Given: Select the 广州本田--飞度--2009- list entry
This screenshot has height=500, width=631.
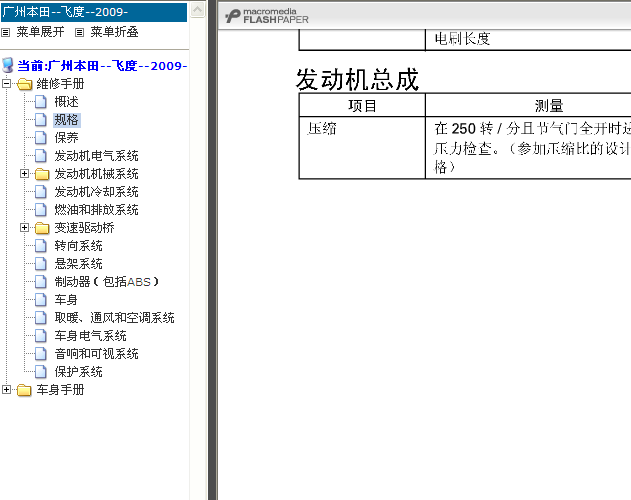Looking at the screenshot, I should click(x=94, y=12).
